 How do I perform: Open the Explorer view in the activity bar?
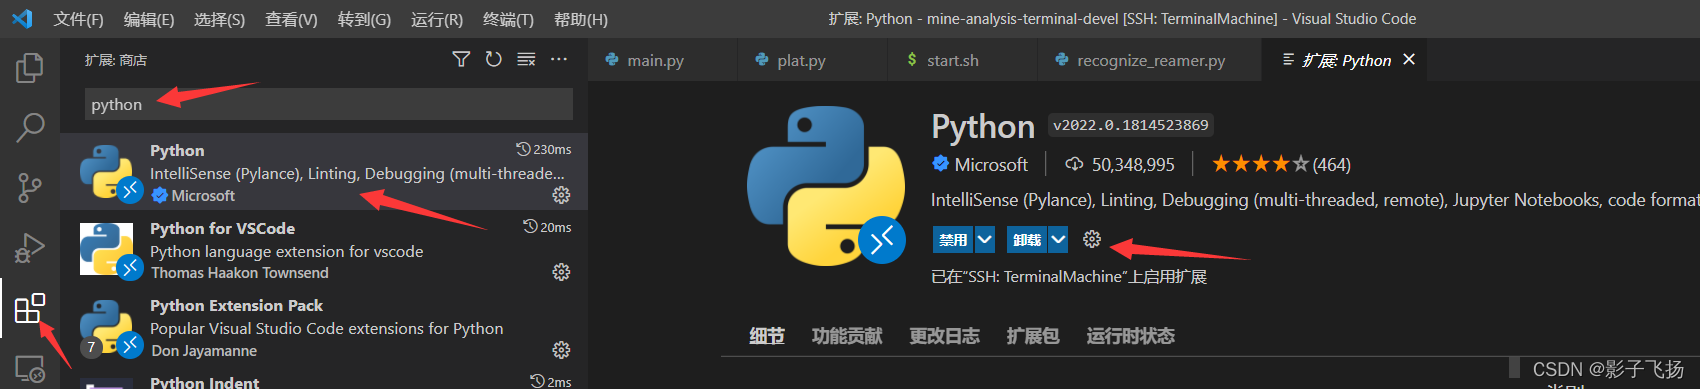(30, 68)
